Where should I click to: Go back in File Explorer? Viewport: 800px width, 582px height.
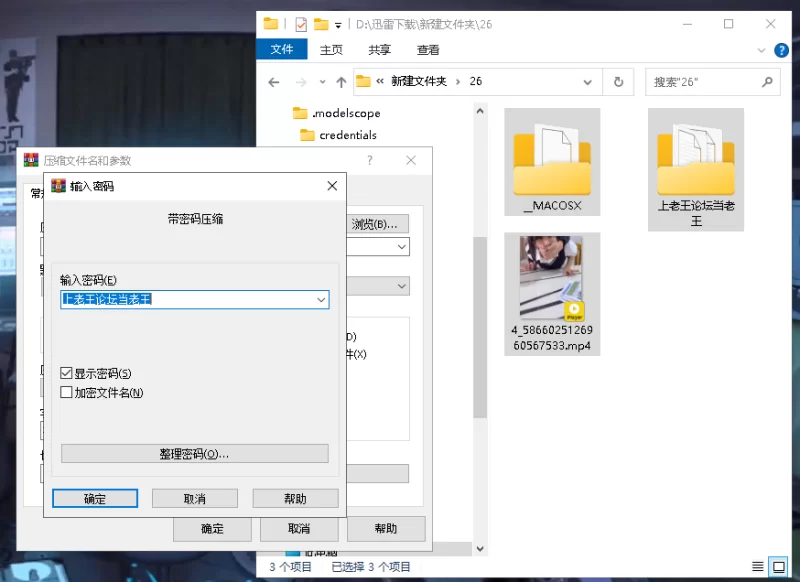coord(274,82)
